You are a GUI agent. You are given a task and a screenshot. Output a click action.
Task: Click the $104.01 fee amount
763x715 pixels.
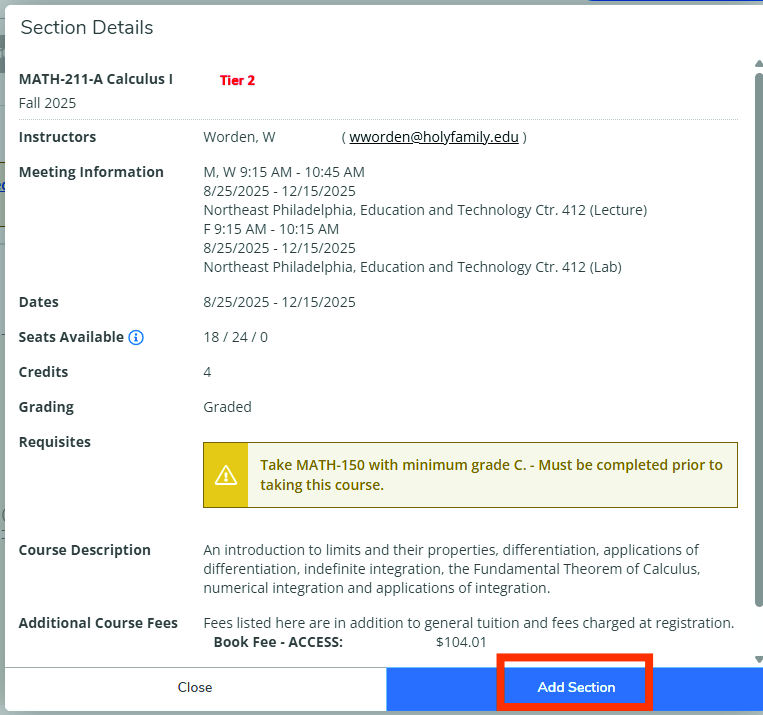click(x=461, y=642)
